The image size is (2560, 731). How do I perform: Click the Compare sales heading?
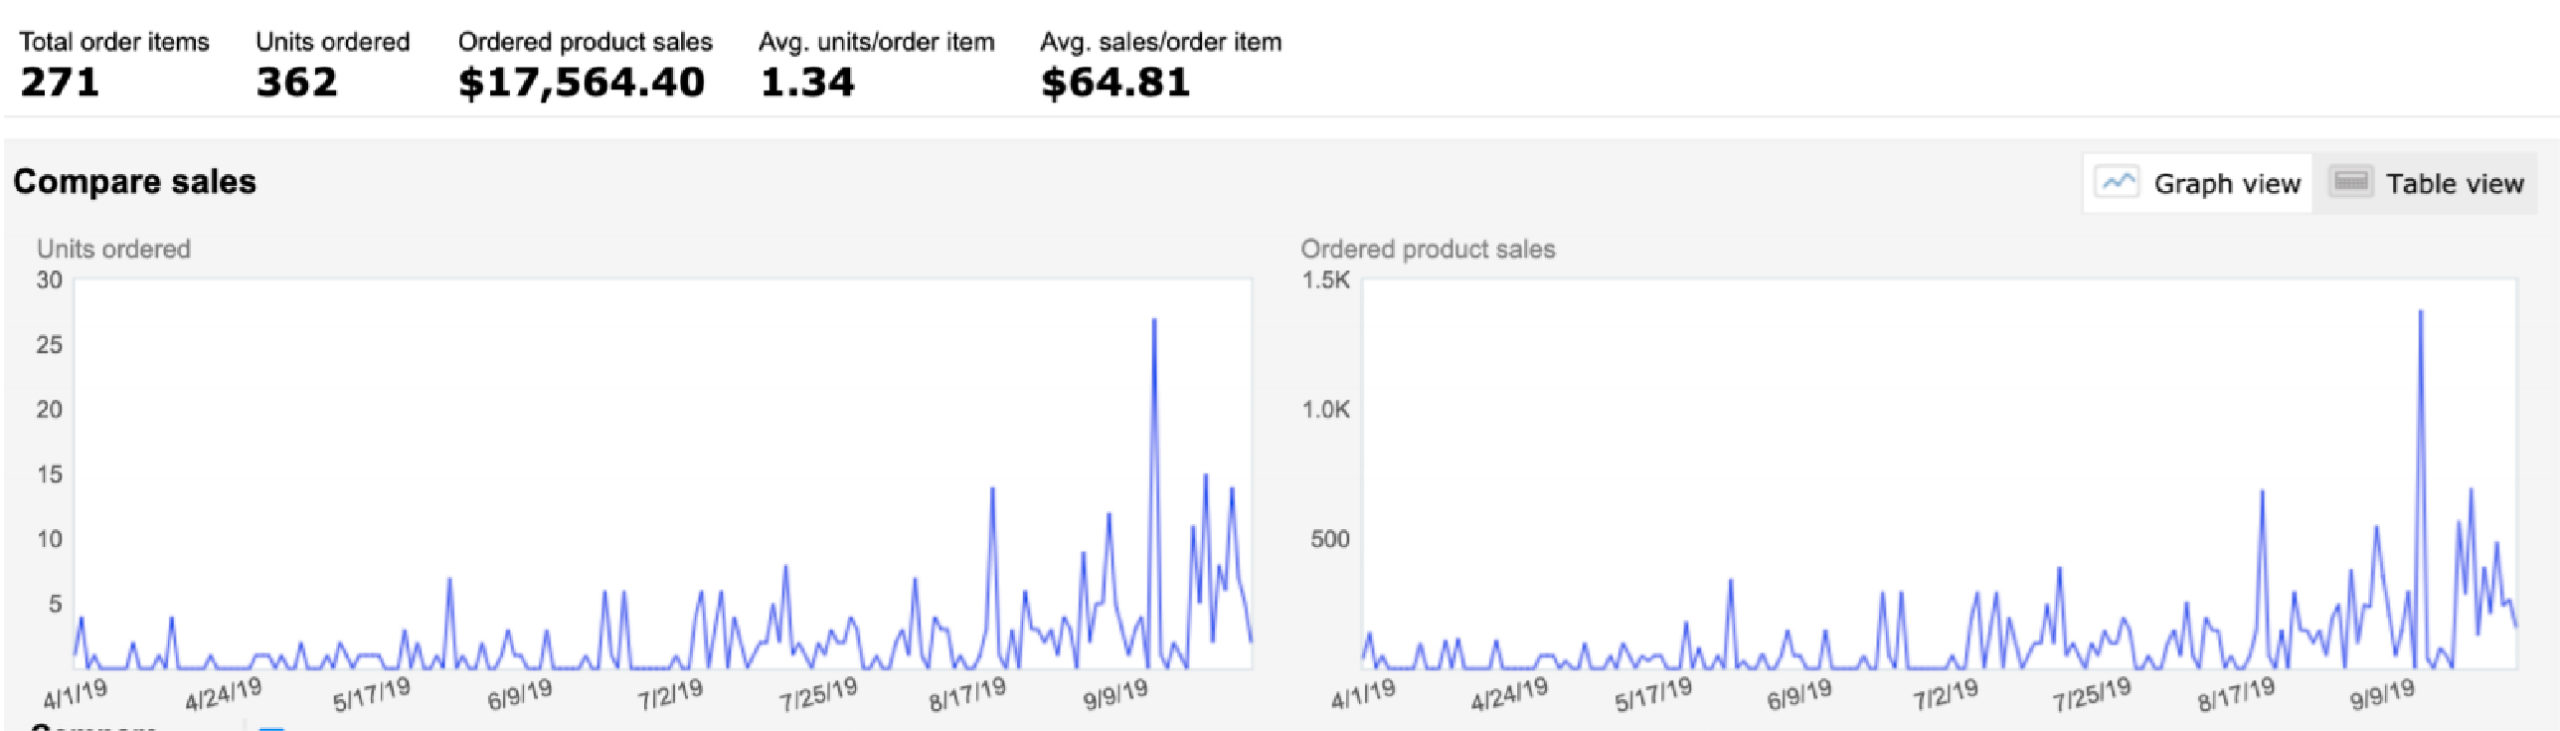coord(135,182)
